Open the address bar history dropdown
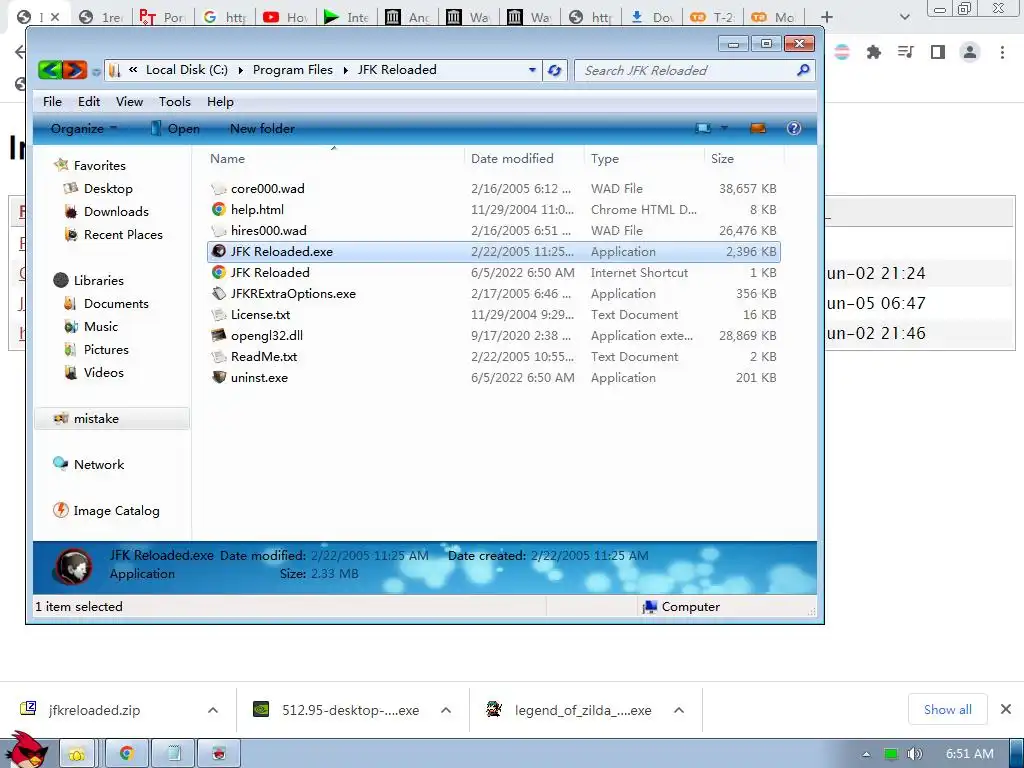The image size is (1024, 768). tap(532, 70)
